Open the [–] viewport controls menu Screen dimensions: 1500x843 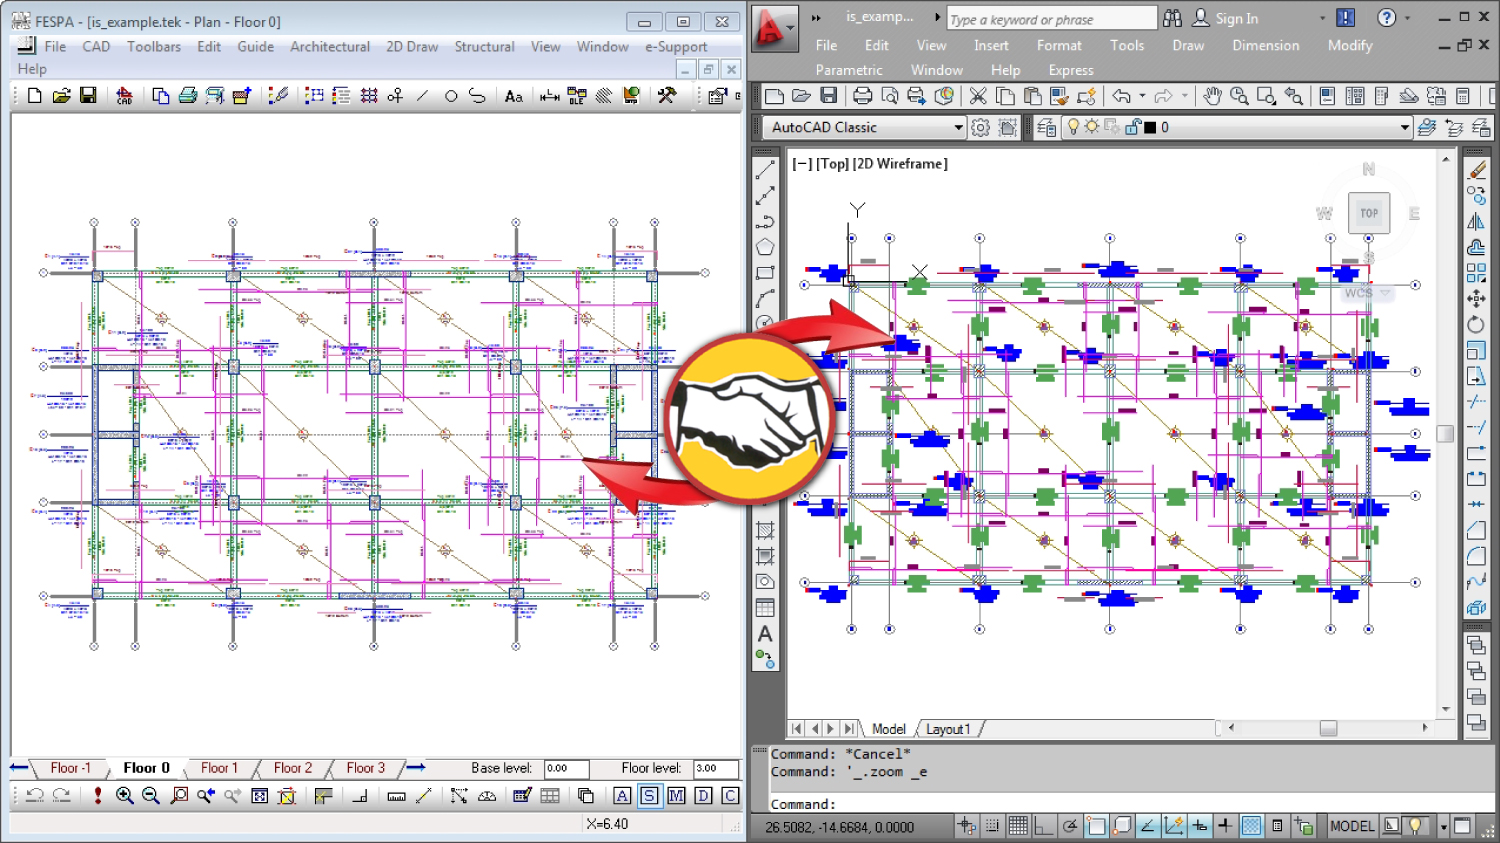[x=802, y=163]
